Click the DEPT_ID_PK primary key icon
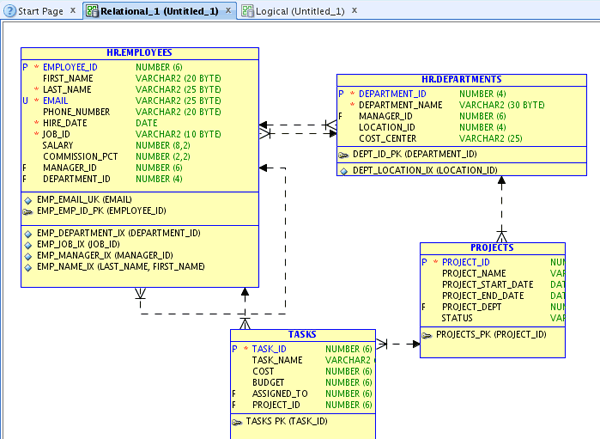The height and width of the screenshot is (439, 600). click(x=344, y=155)
